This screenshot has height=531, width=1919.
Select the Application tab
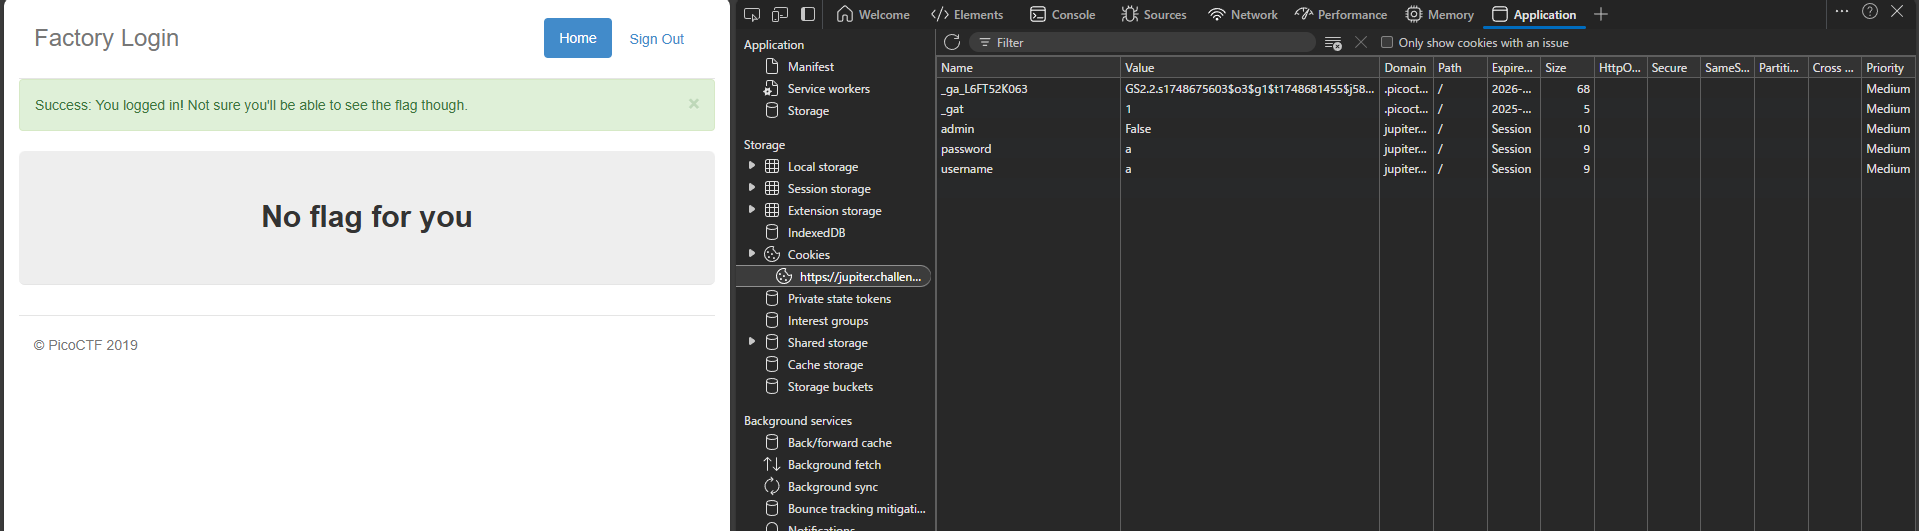(x=1534, y=14)
